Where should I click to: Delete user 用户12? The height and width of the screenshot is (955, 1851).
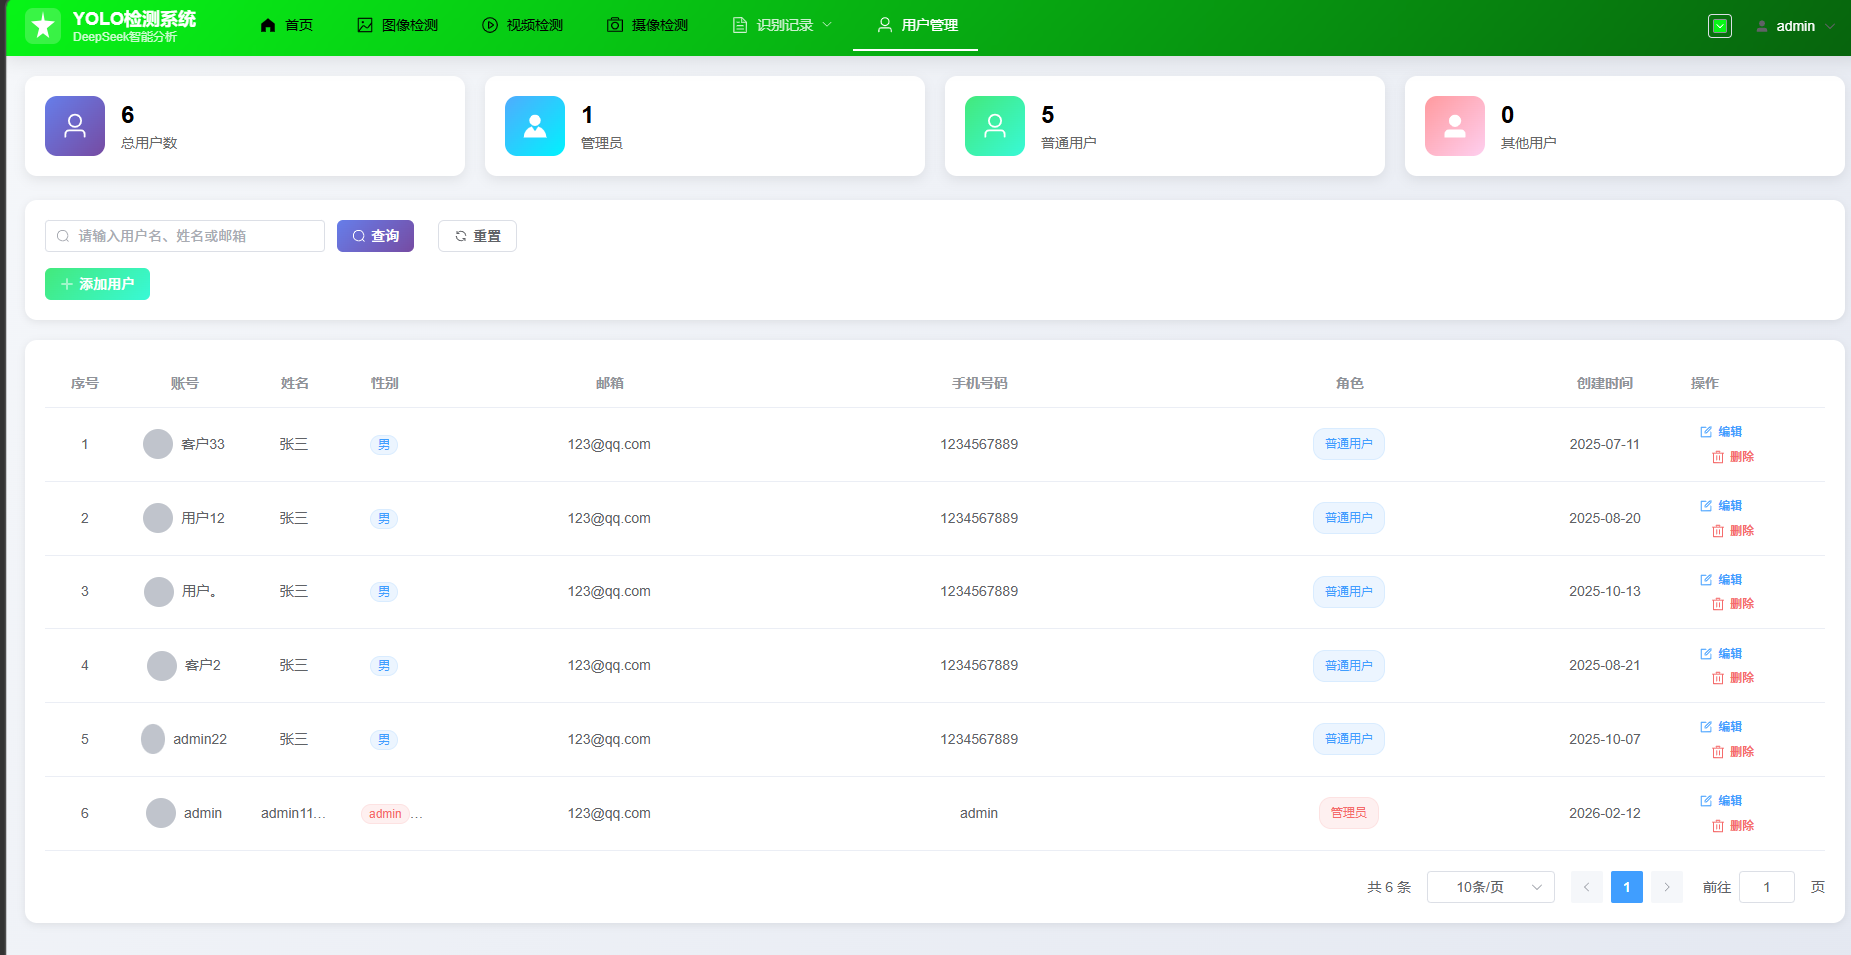(1733, 531)
